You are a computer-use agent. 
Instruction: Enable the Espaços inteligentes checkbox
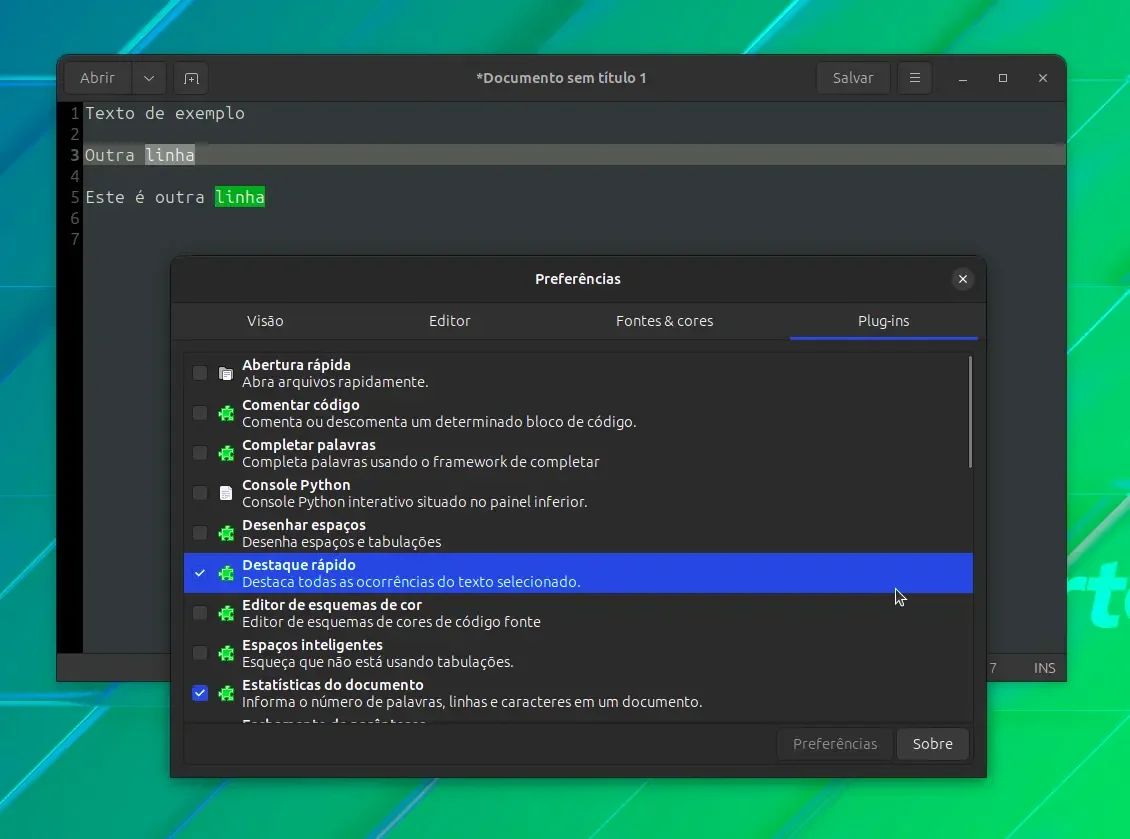pyautogui.click(x=200, y=653)
